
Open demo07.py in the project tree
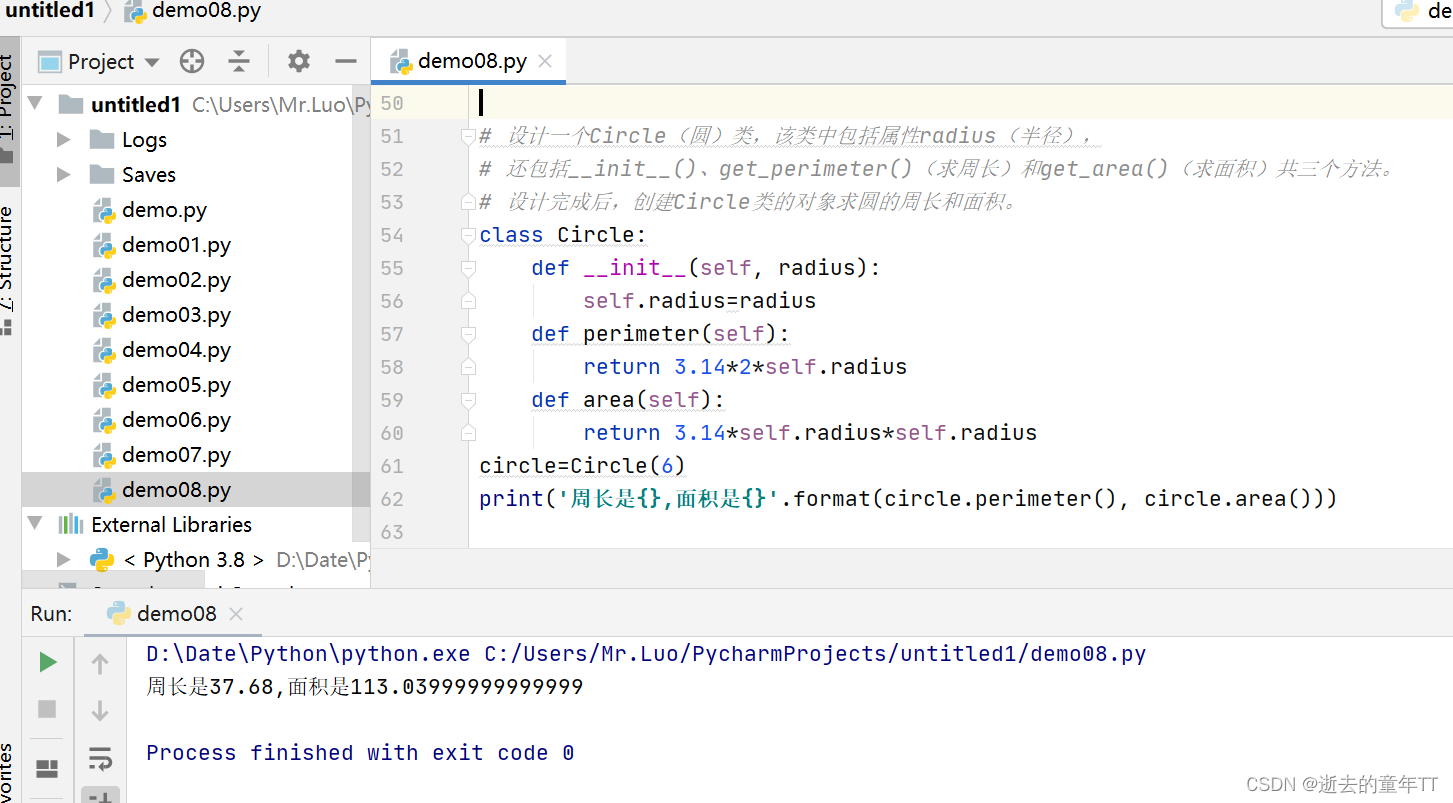tap(176, 454)
